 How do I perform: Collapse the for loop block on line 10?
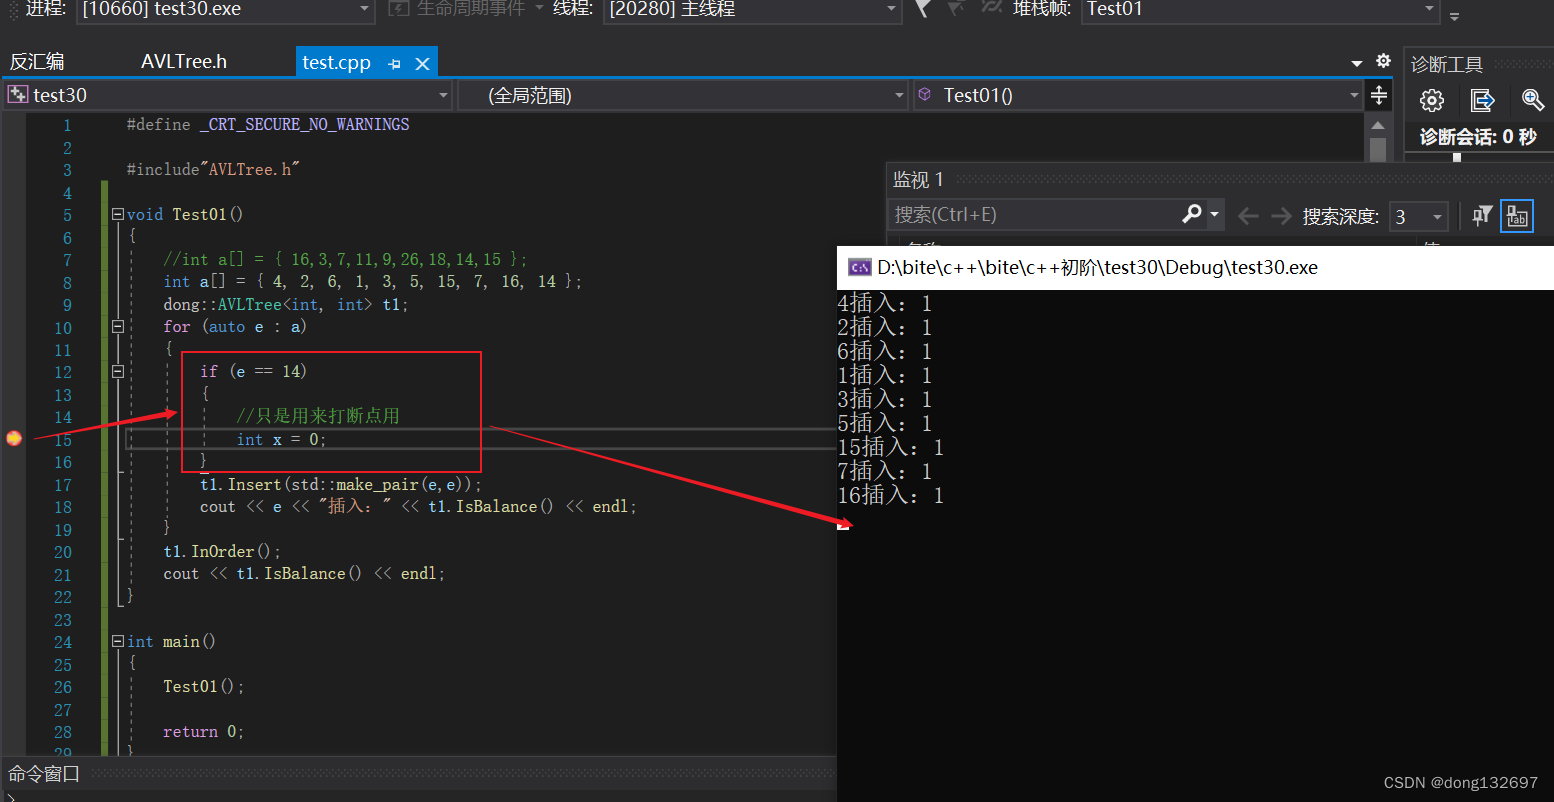[x=118, y=326]
